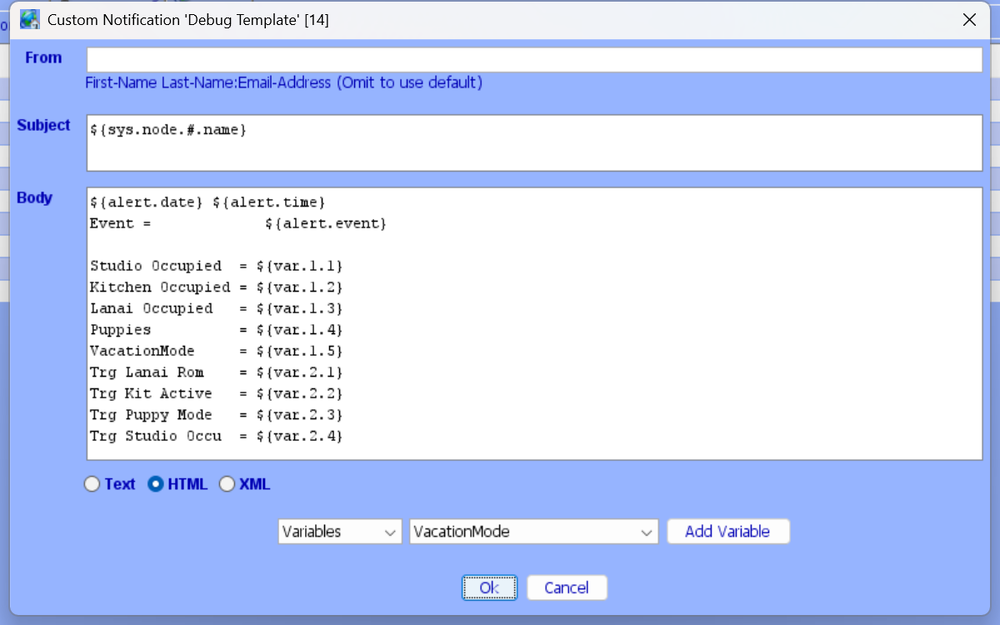The height and width of the screenshot is (625, 1000).
Task: Confirm the template with Ok
Action: 489,587
